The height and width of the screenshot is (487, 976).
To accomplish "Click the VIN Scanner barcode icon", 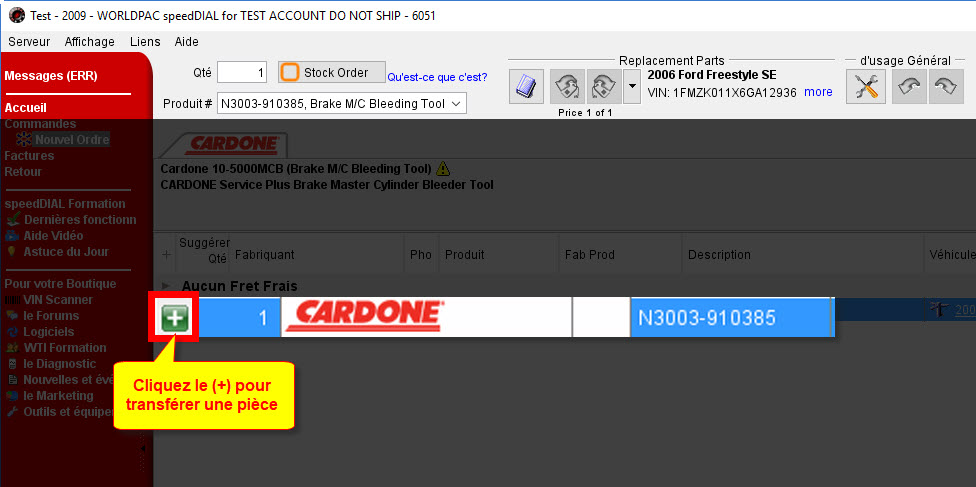I will (x=12, y=300).
